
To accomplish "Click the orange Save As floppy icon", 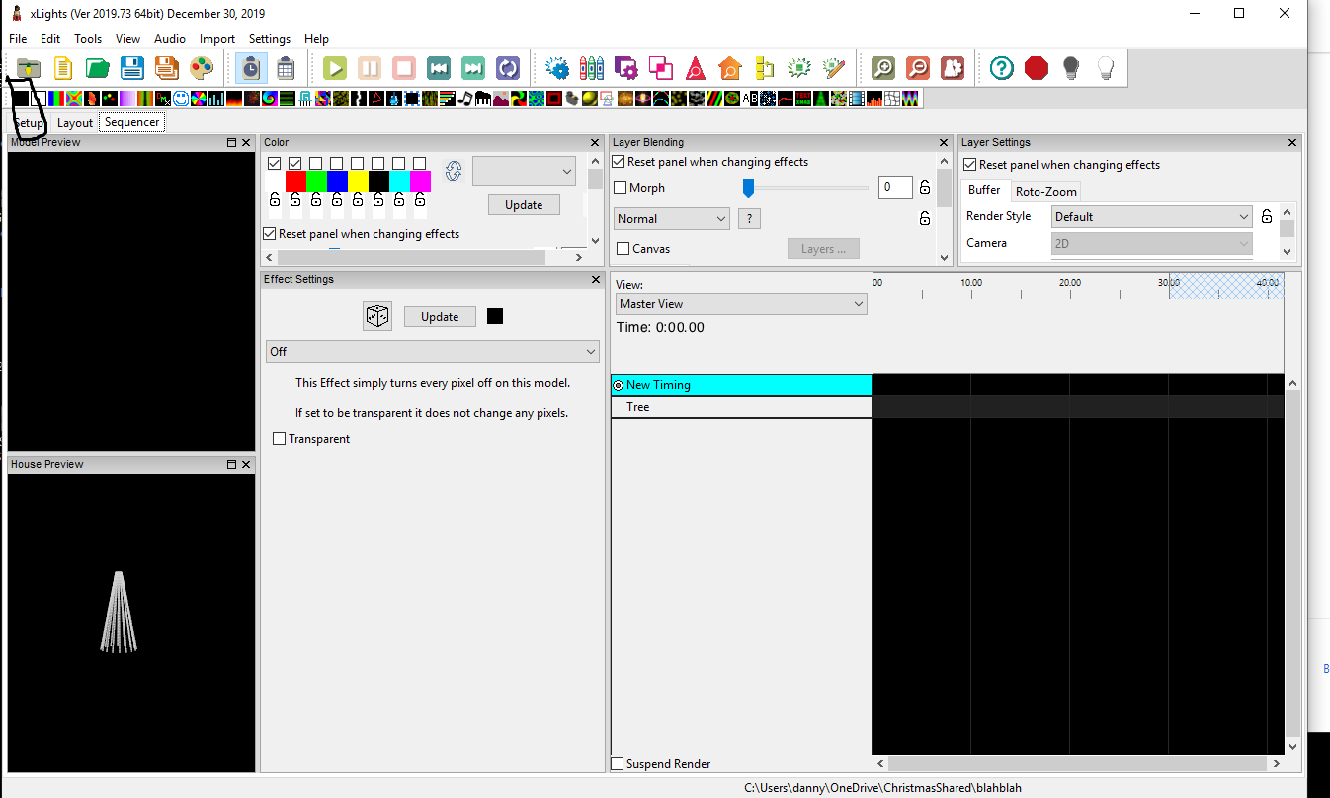I will coord(167,68).
